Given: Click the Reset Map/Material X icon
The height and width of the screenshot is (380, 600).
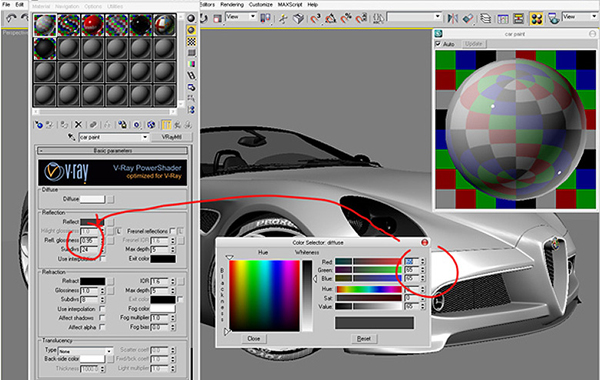Looking at the screenshot, I should tap(78, 125).
